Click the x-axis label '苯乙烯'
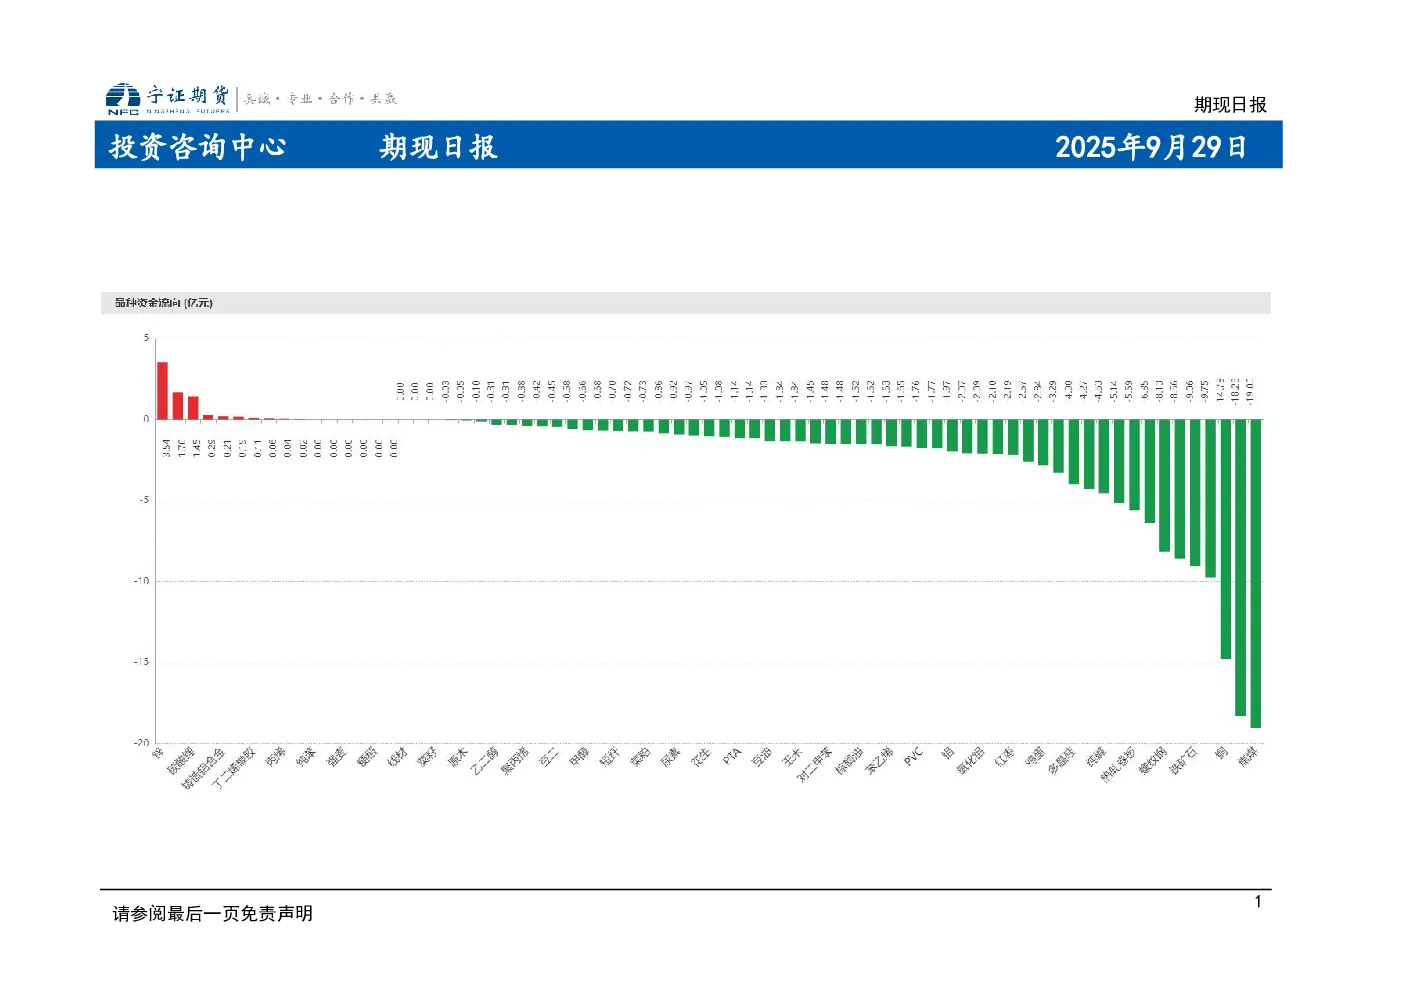Image resolution: width=1403 pixels, height=993 pixels. [879, 760]
